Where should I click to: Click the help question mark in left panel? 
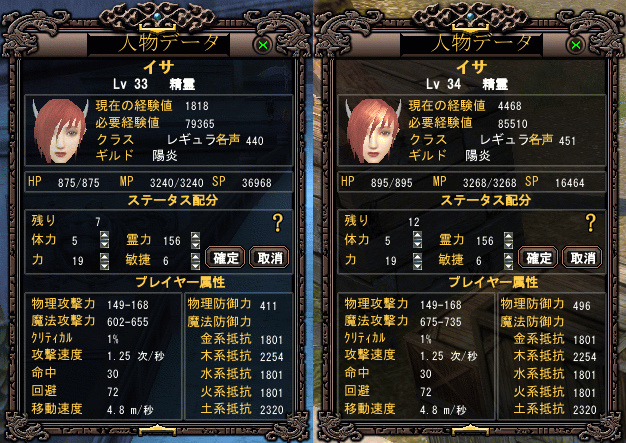tap(277, 223)
